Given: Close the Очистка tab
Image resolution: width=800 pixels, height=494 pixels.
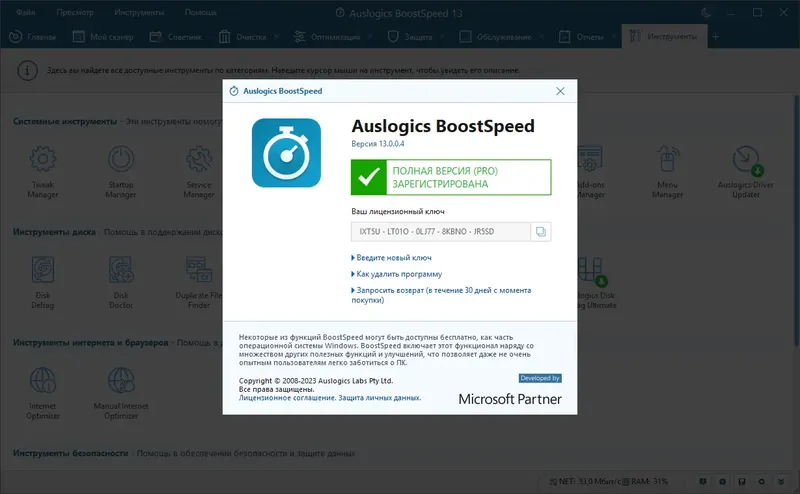Looking at the screenshot, I should [277, 37].
